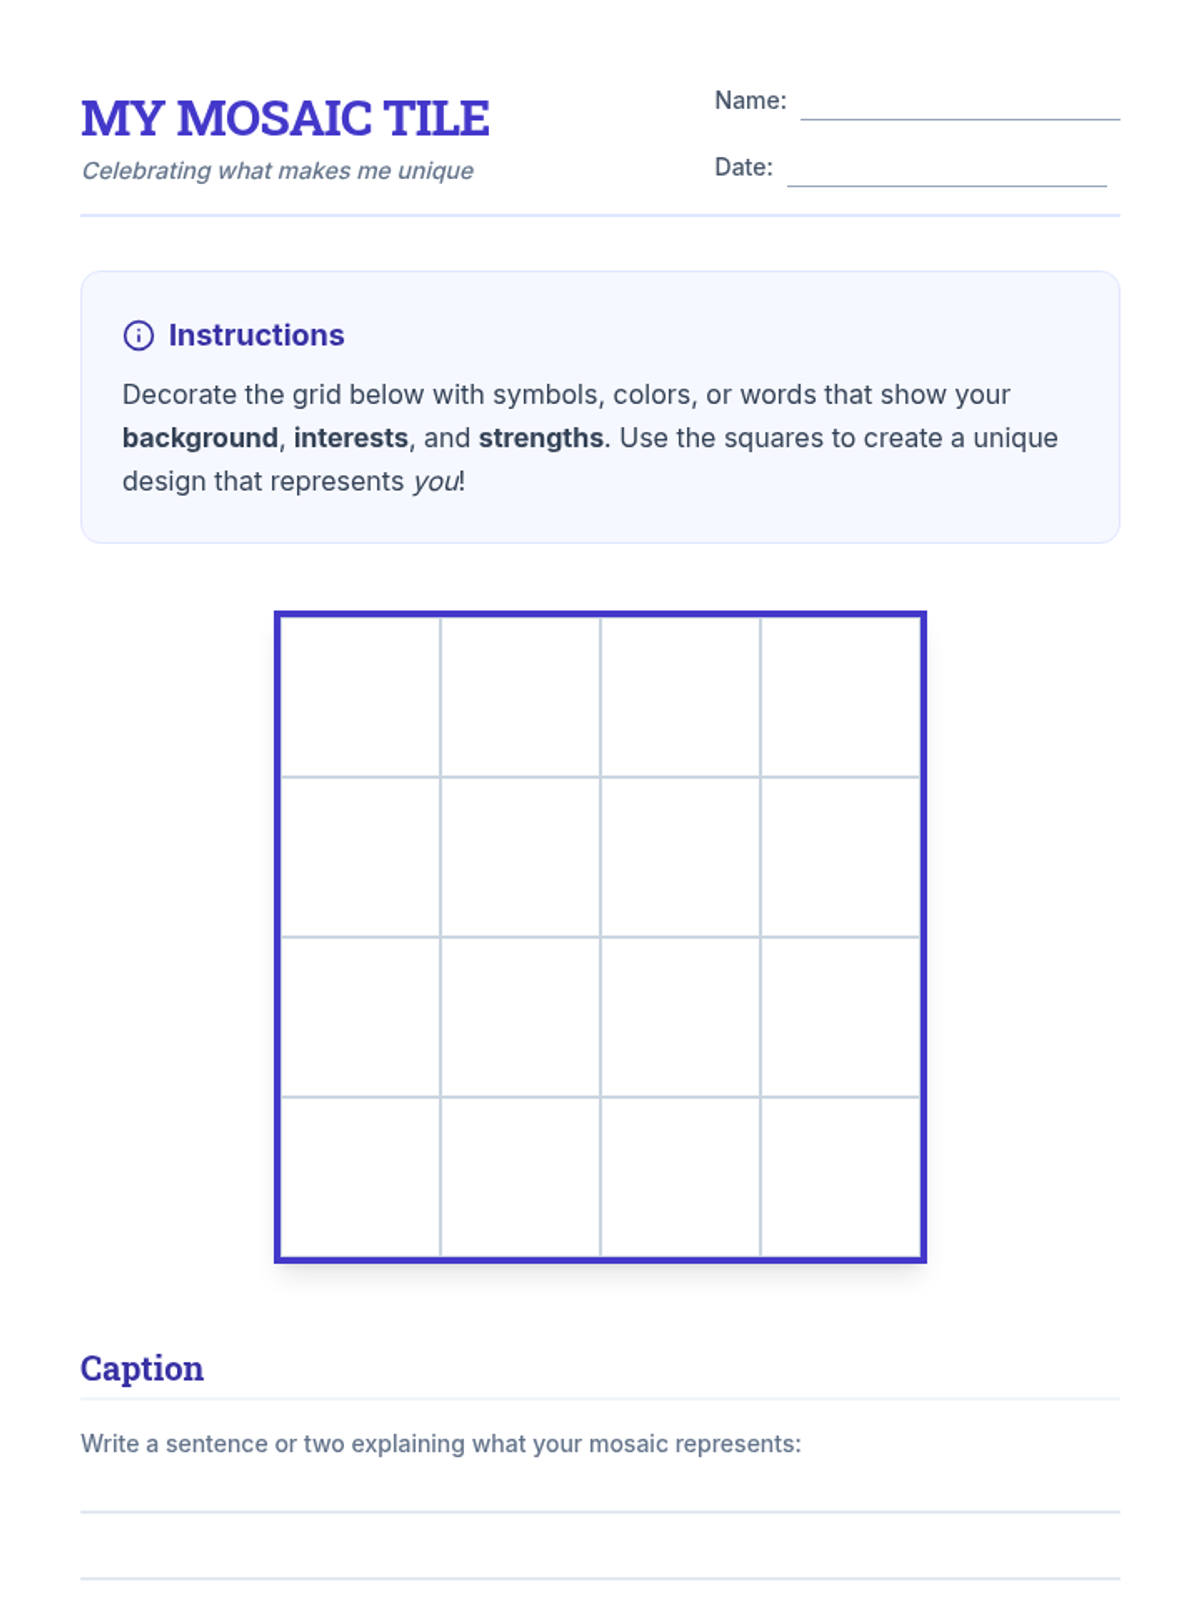The height and width of the screenshot is (1600, 1200).
Task: Click the italic word 'you' in instructions
Action: point(435,482)
